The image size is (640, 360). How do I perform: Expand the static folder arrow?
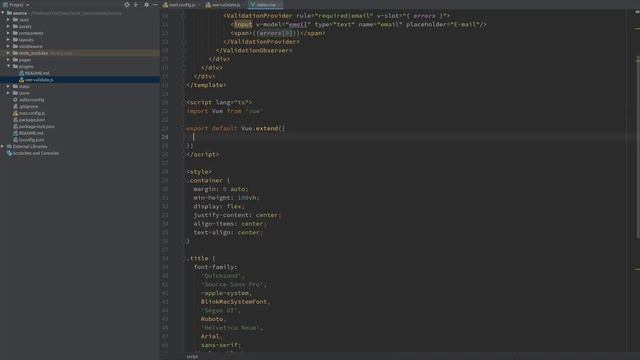(x=8, y=86)
